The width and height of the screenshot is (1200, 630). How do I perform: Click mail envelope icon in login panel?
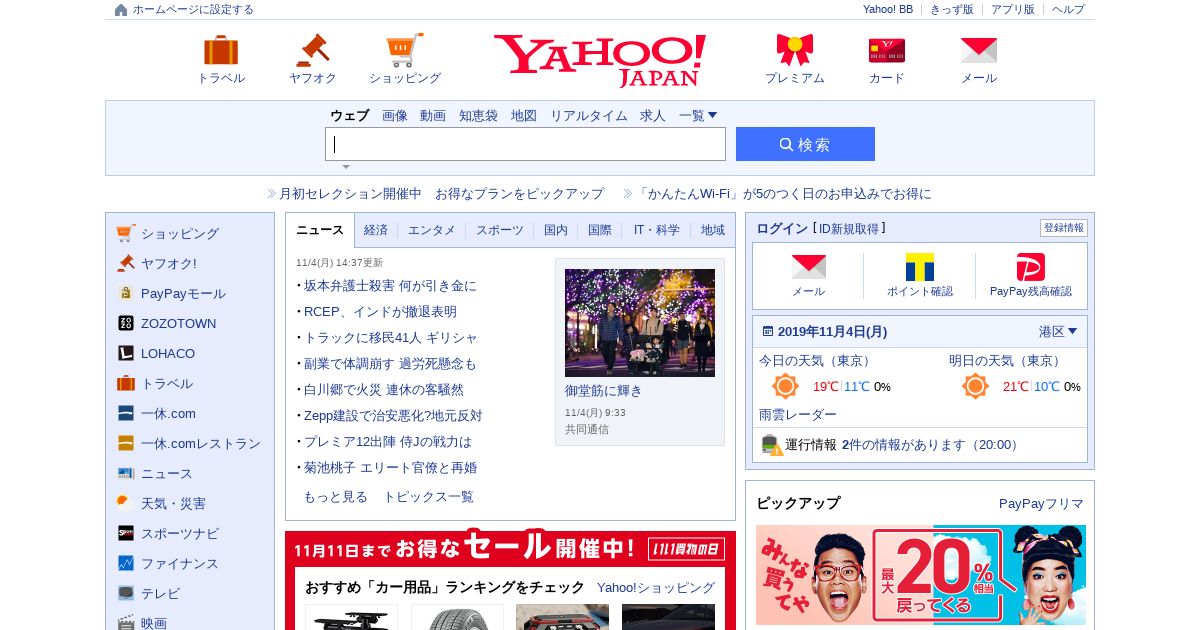808,267
